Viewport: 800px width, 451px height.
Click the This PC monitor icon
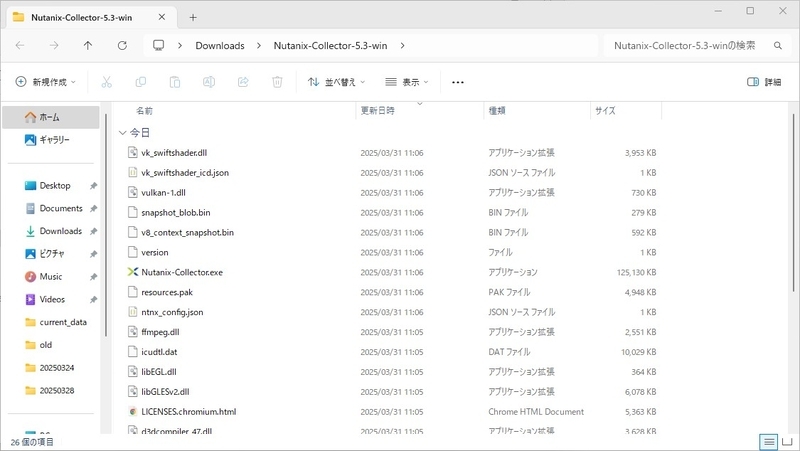click(159, 45)
